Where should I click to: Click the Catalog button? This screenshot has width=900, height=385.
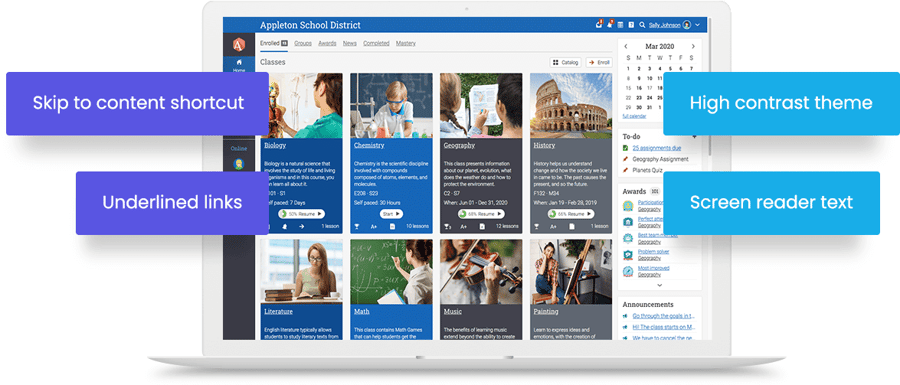[565, 62]
